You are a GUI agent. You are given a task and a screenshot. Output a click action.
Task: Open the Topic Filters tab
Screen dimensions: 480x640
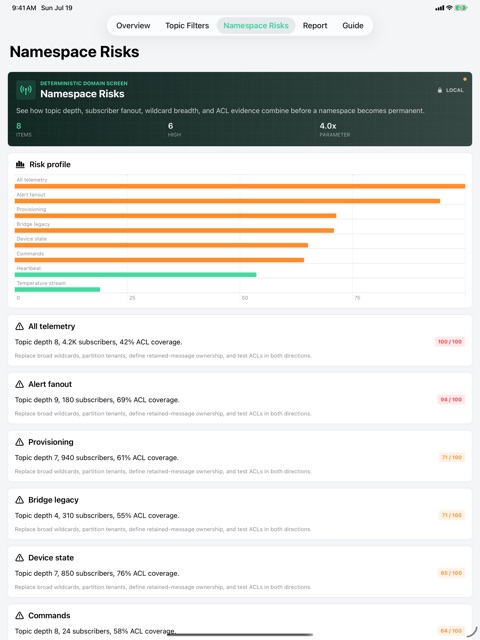tap(187, 26)
